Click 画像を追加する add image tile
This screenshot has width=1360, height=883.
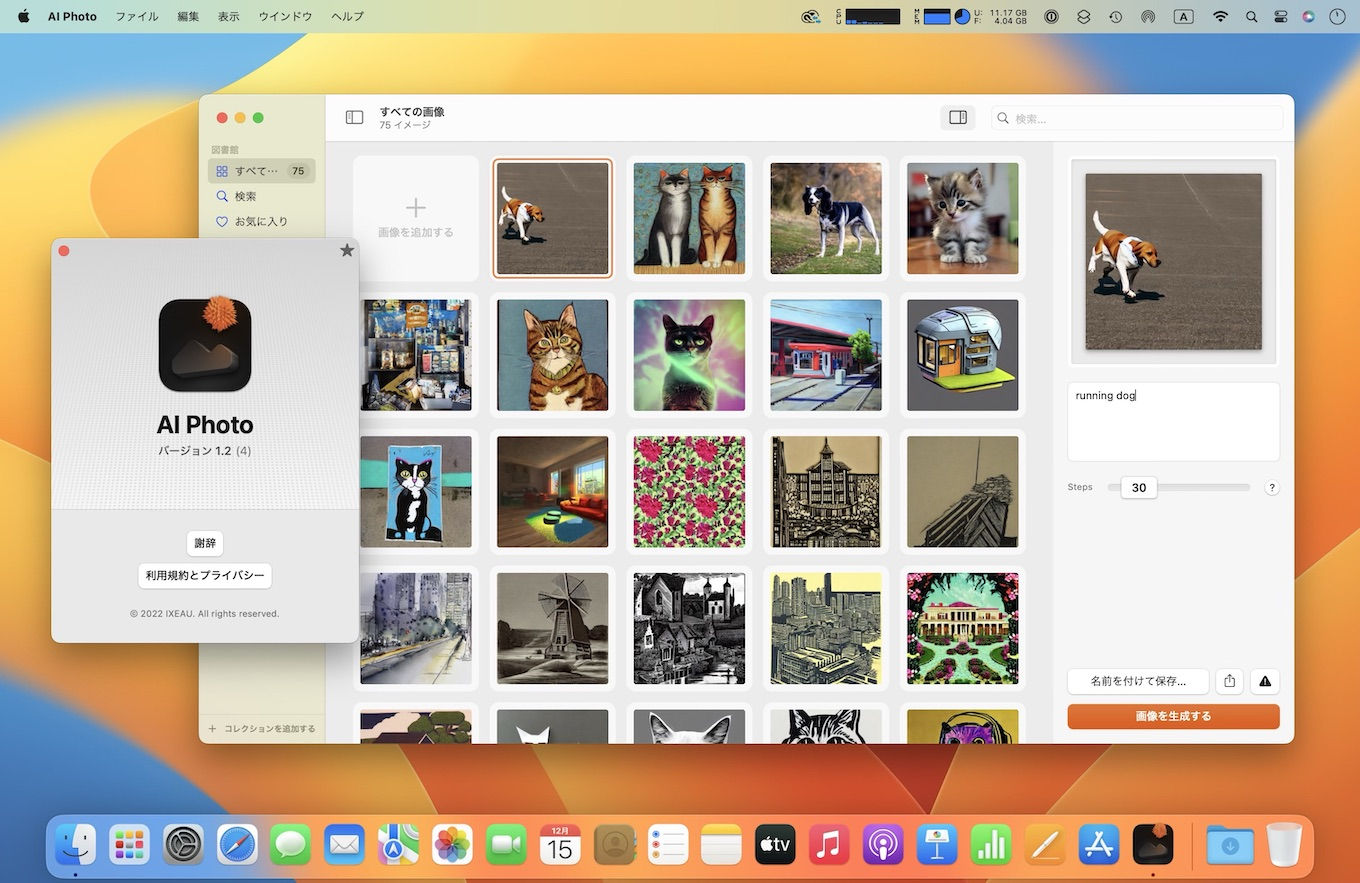(416, 218)
